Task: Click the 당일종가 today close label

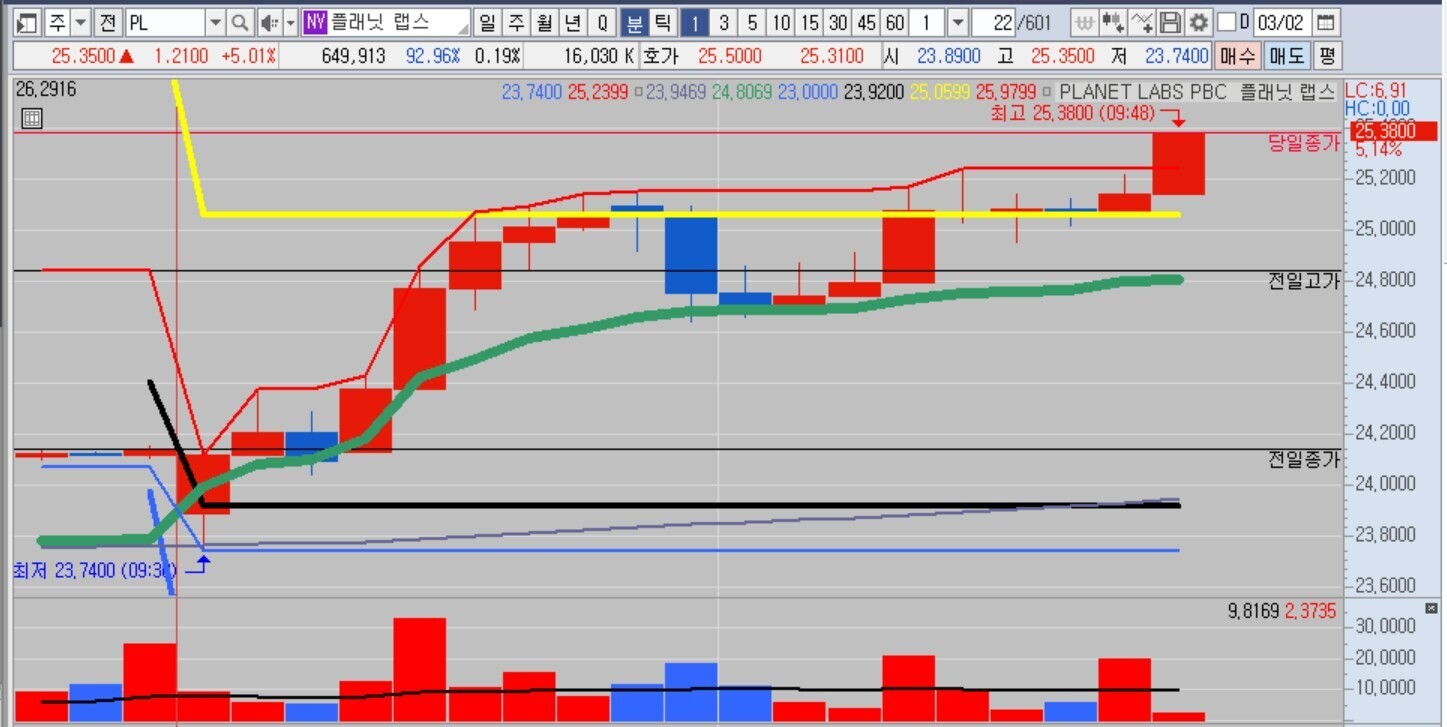Action: (1303, 142)
